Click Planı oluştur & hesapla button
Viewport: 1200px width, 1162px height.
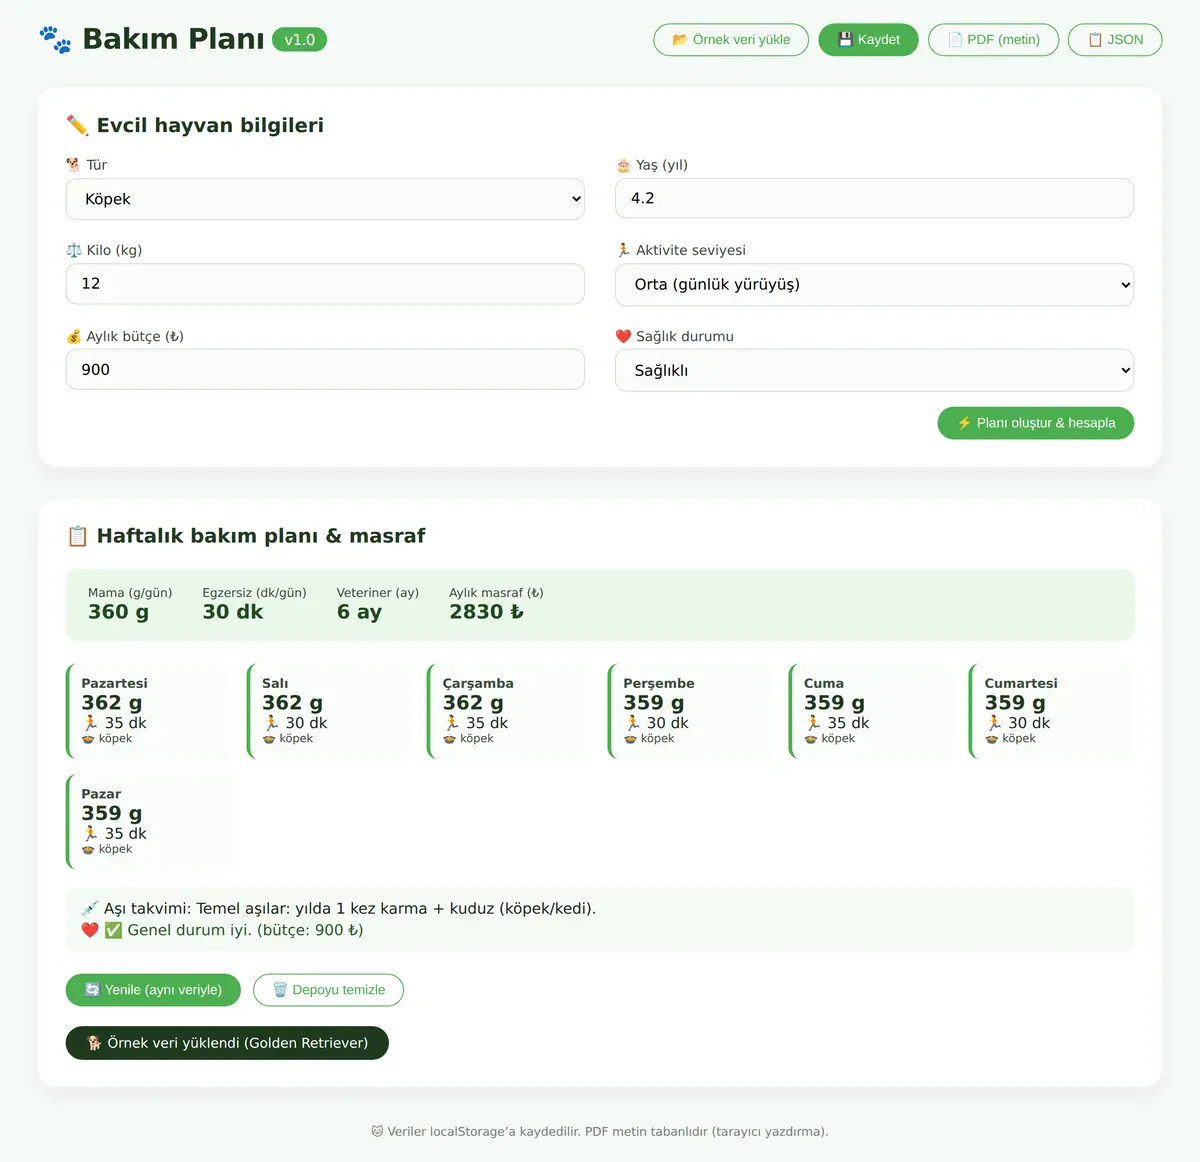point(1036,423)
